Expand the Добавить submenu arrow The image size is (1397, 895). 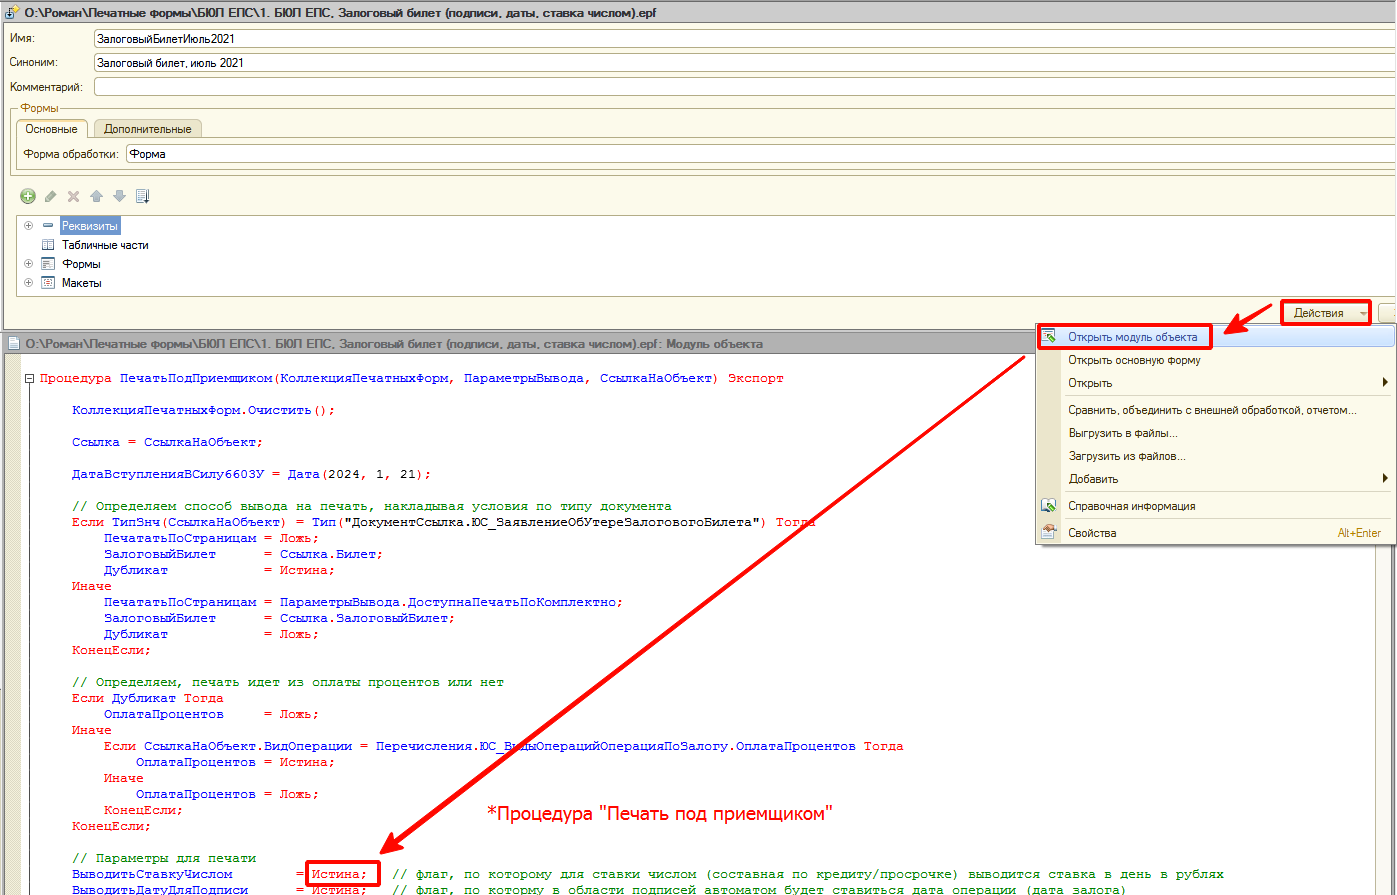pos(1385,479)
